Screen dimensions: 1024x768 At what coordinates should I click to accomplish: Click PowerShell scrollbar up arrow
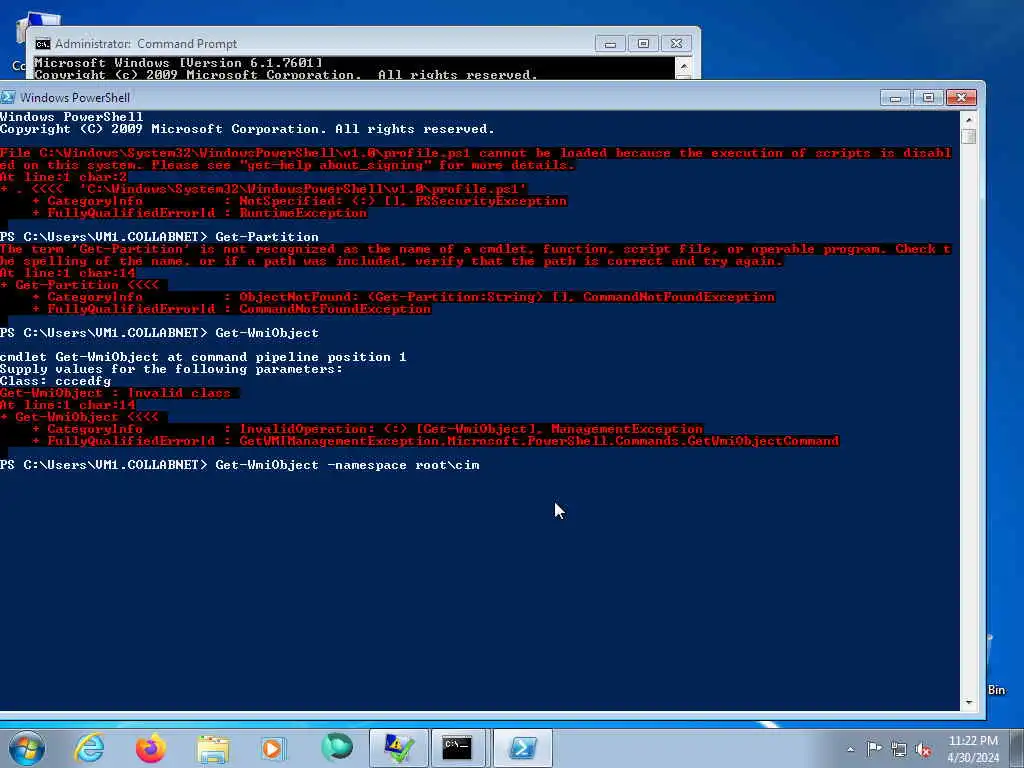click(968, 120)
